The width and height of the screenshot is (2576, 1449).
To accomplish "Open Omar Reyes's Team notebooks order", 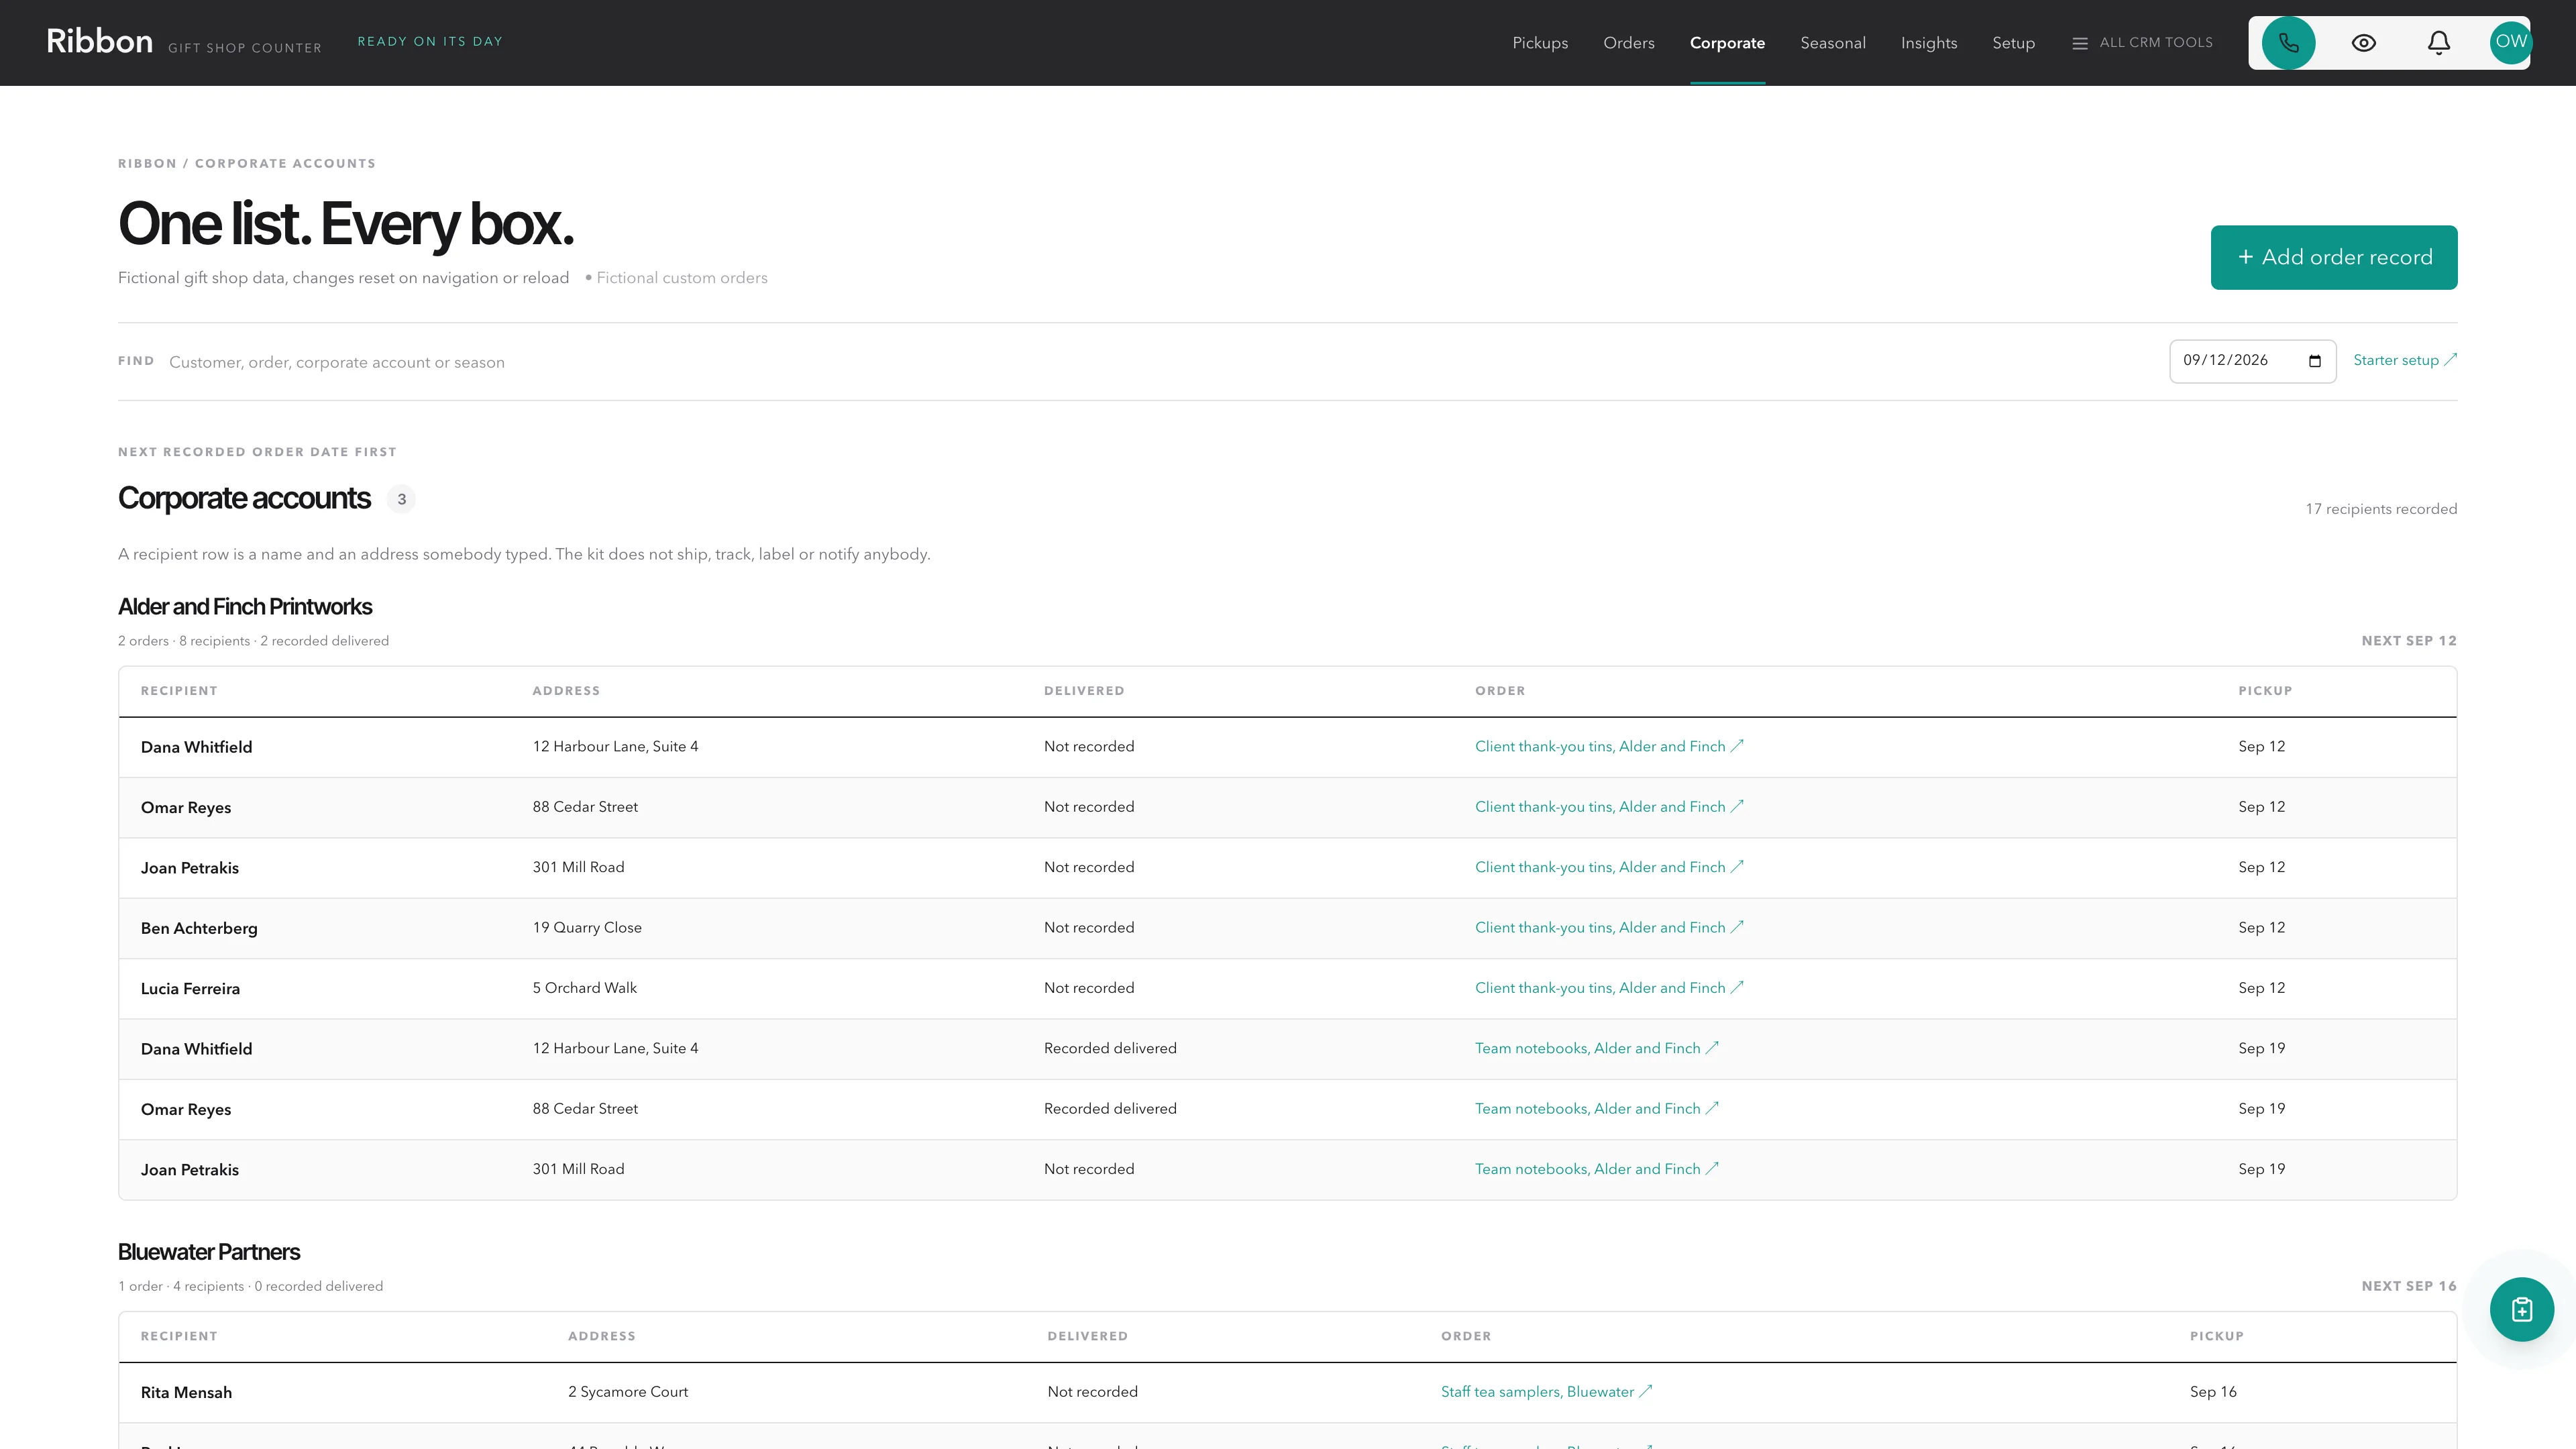I will (1596, 1108).
